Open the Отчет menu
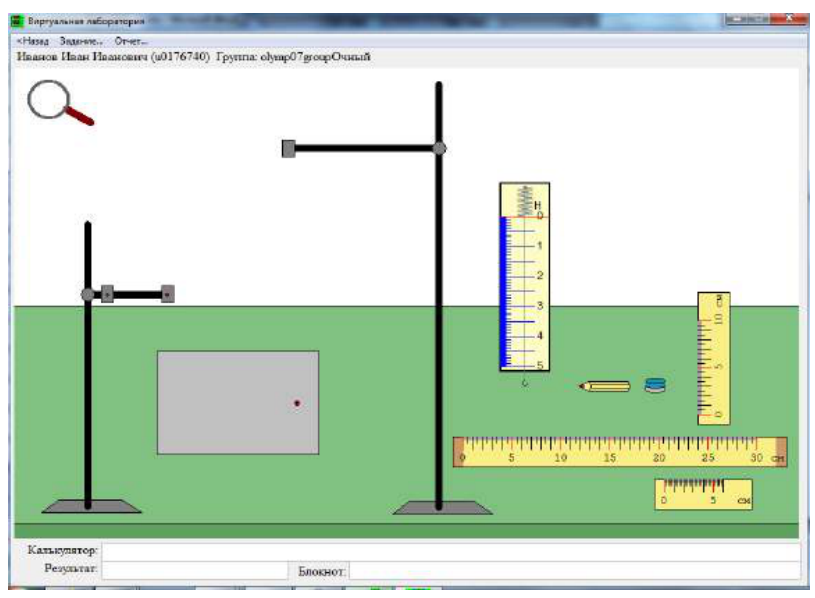815x598 pixels. click(x=131, y=41)
